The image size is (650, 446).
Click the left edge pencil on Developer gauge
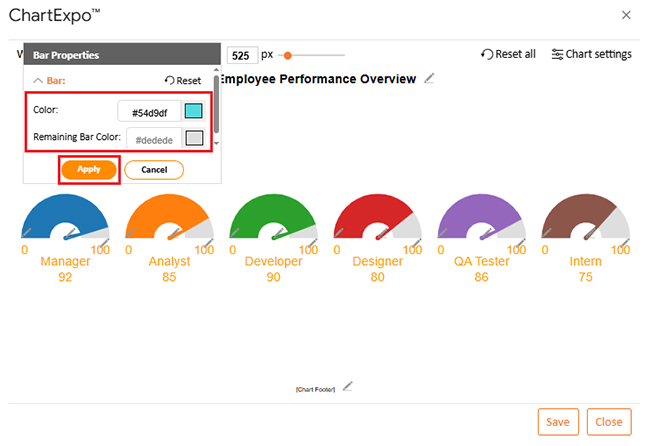pos(234,232)
